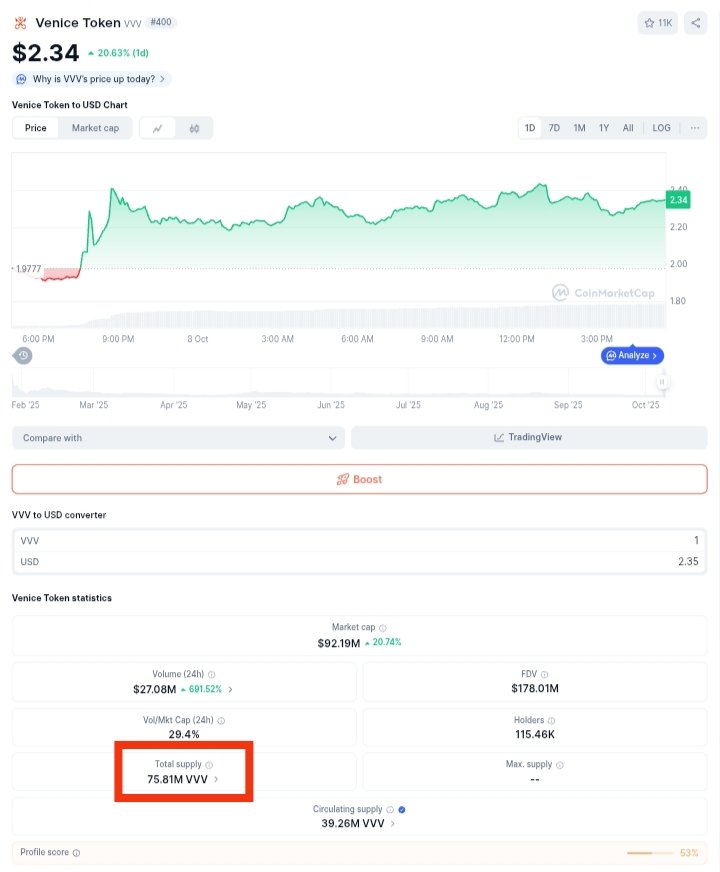Screen dimensions: 720x872
Task: Set chart range to 1D
Action: pos(530,128)
